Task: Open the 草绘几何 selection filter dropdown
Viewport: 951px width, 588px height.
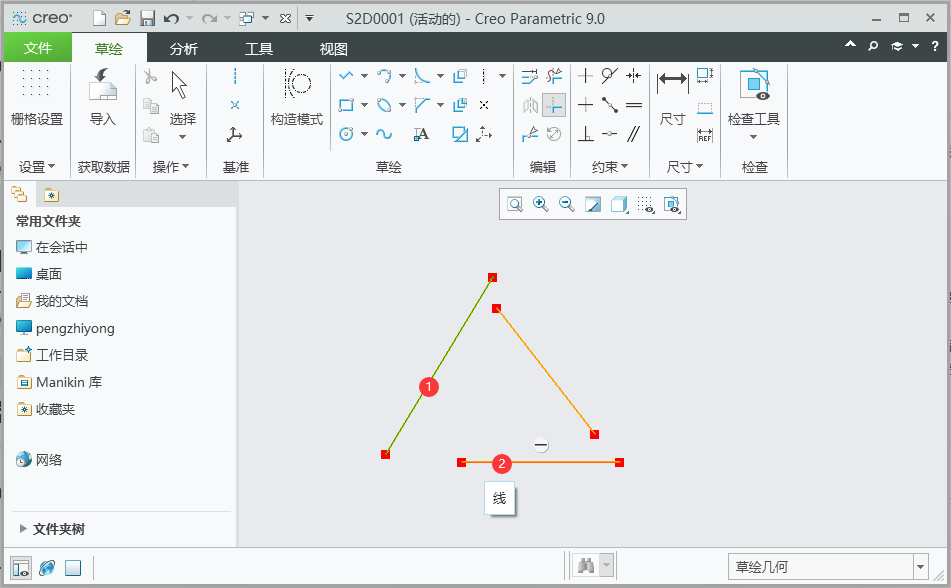Action: click(920, 567)
